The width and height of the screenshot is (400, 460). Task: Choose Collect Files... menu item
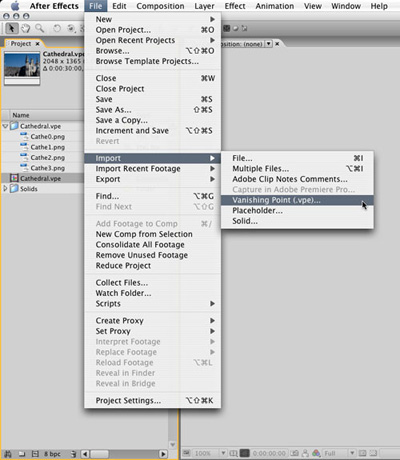click(153, 283)
